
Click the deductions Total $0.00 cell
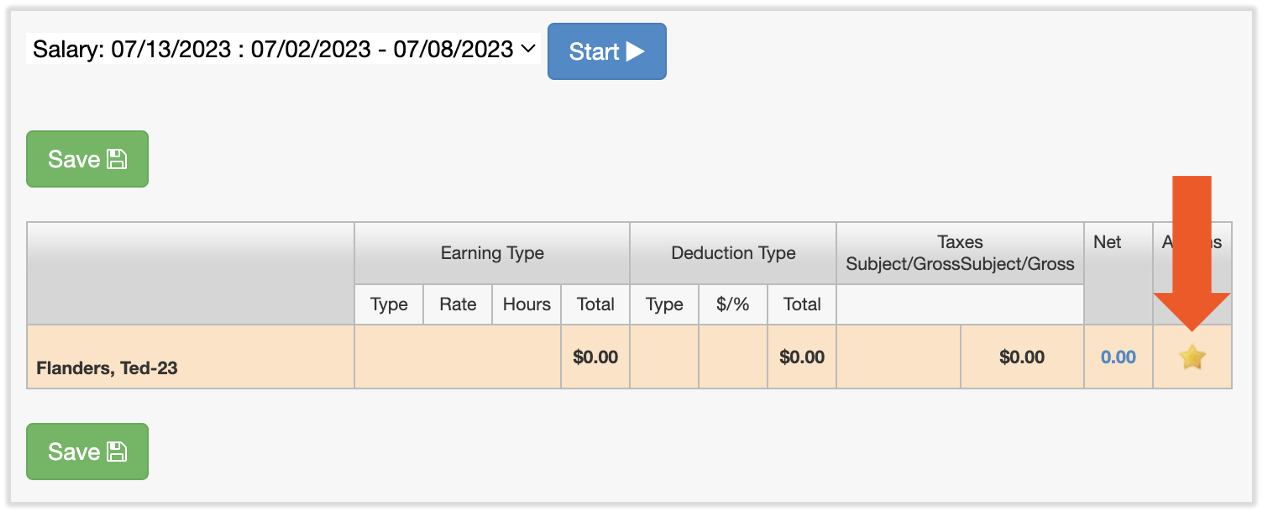[802, 357]
